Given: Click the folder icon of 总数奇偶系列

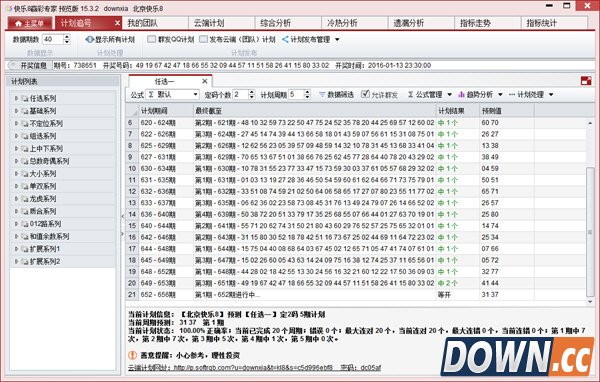Looking at the screenshot, I should click(x=25, y=161).
